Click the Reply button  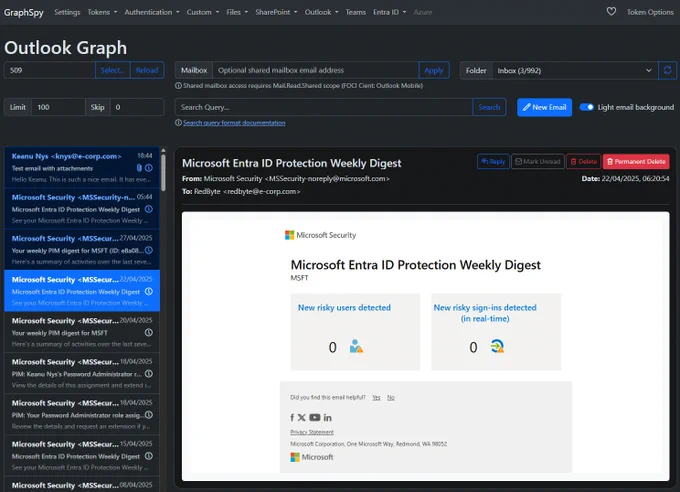click(x=493, y=161)
